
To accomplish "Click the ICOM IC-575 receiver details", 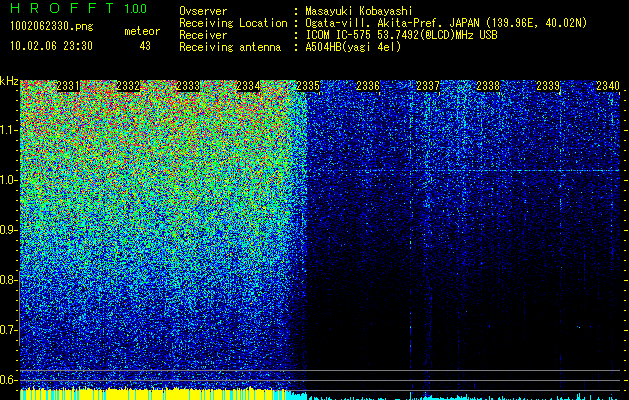I will coord(401,35).
